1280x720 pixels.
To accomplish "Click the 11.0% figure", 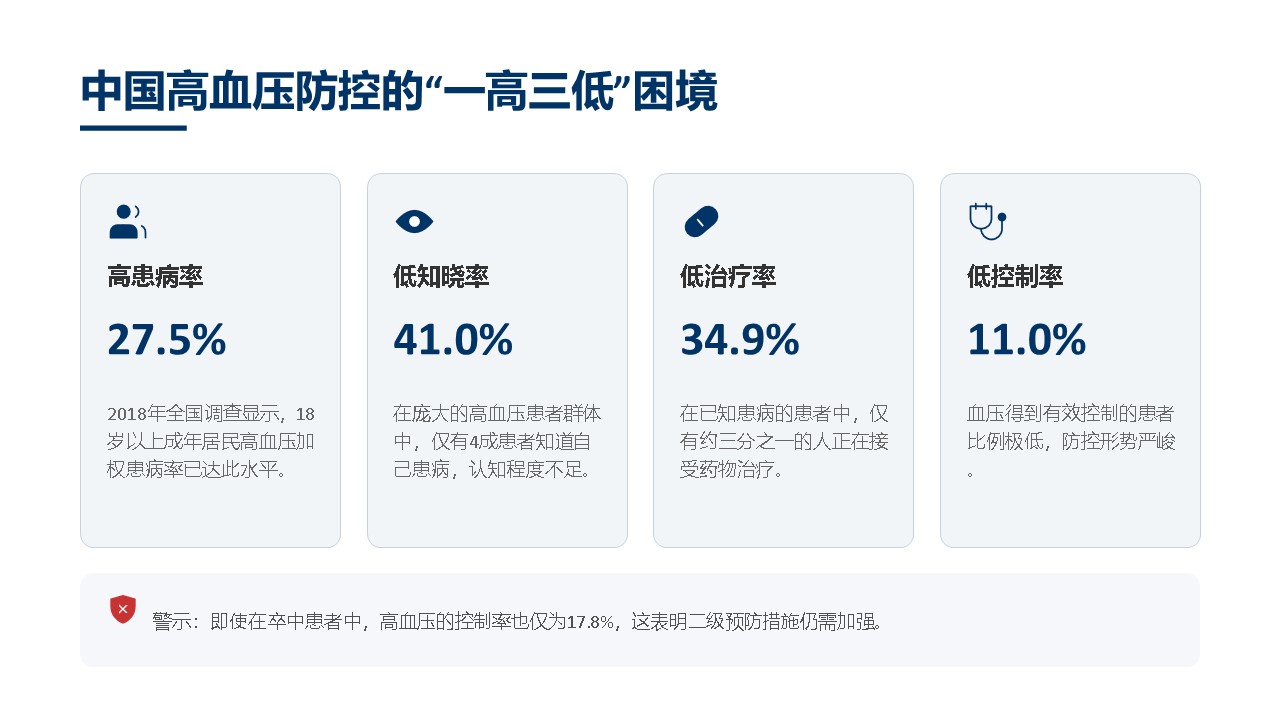I will click(x=1026, y=340).
